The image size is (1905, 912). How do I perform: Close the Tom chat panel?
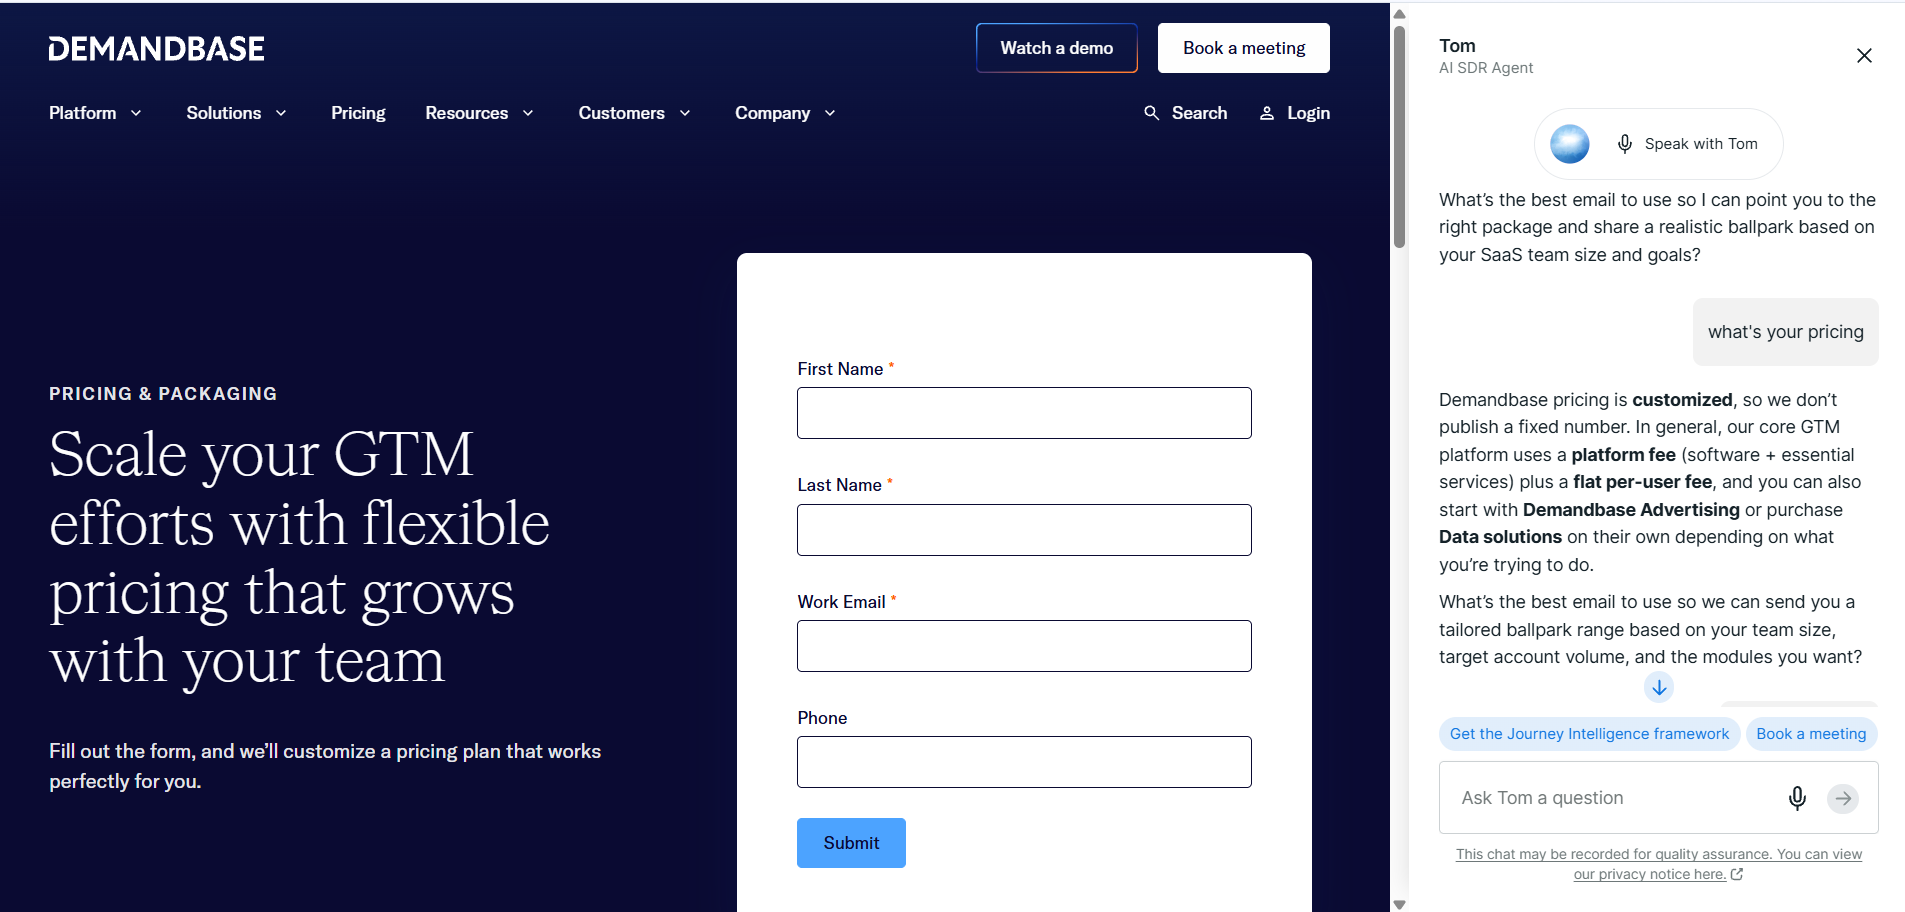[x=1864, y=56]
